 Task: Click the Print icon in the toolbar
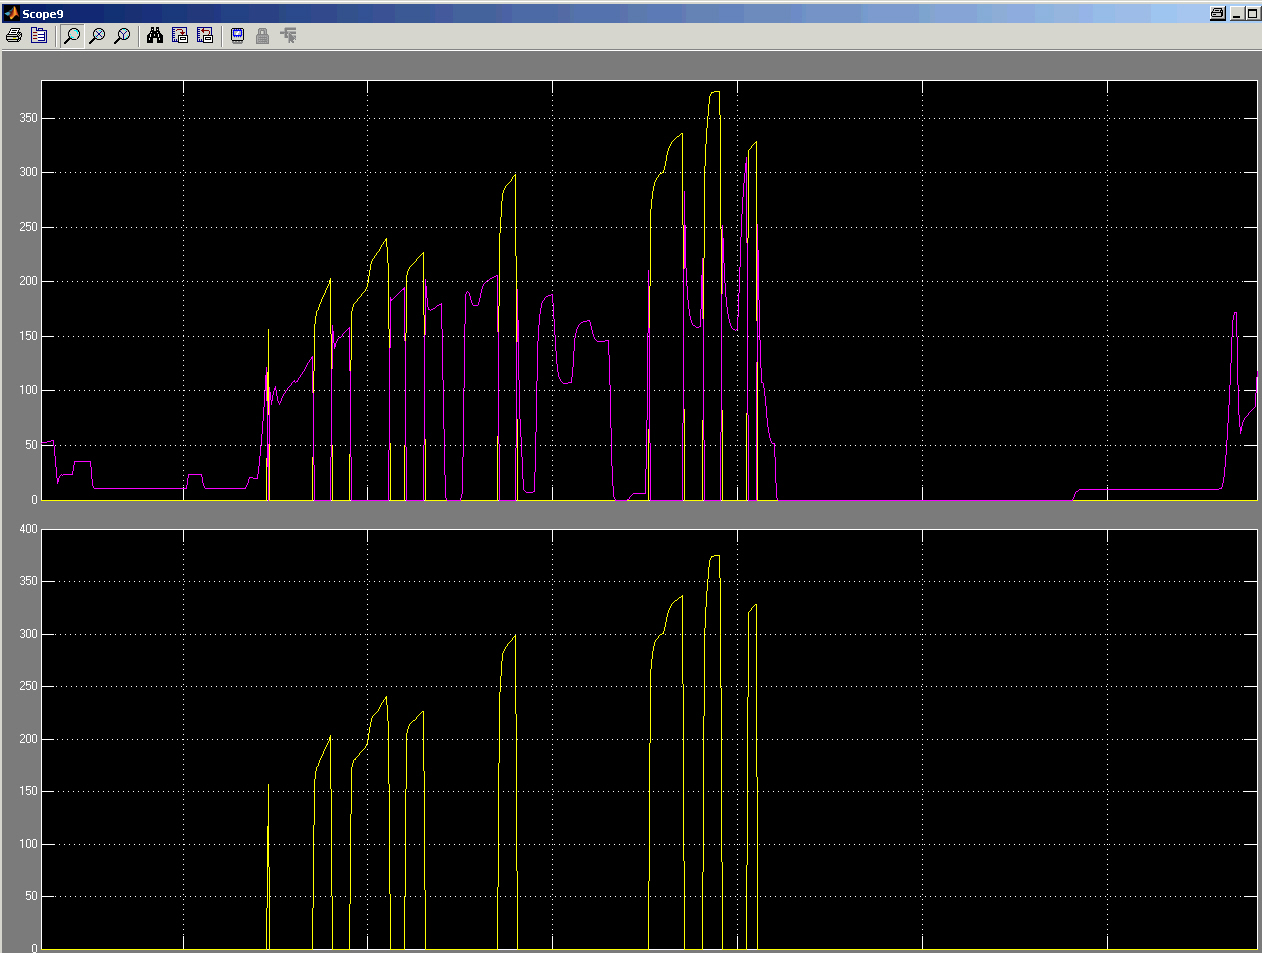[14, 36]
